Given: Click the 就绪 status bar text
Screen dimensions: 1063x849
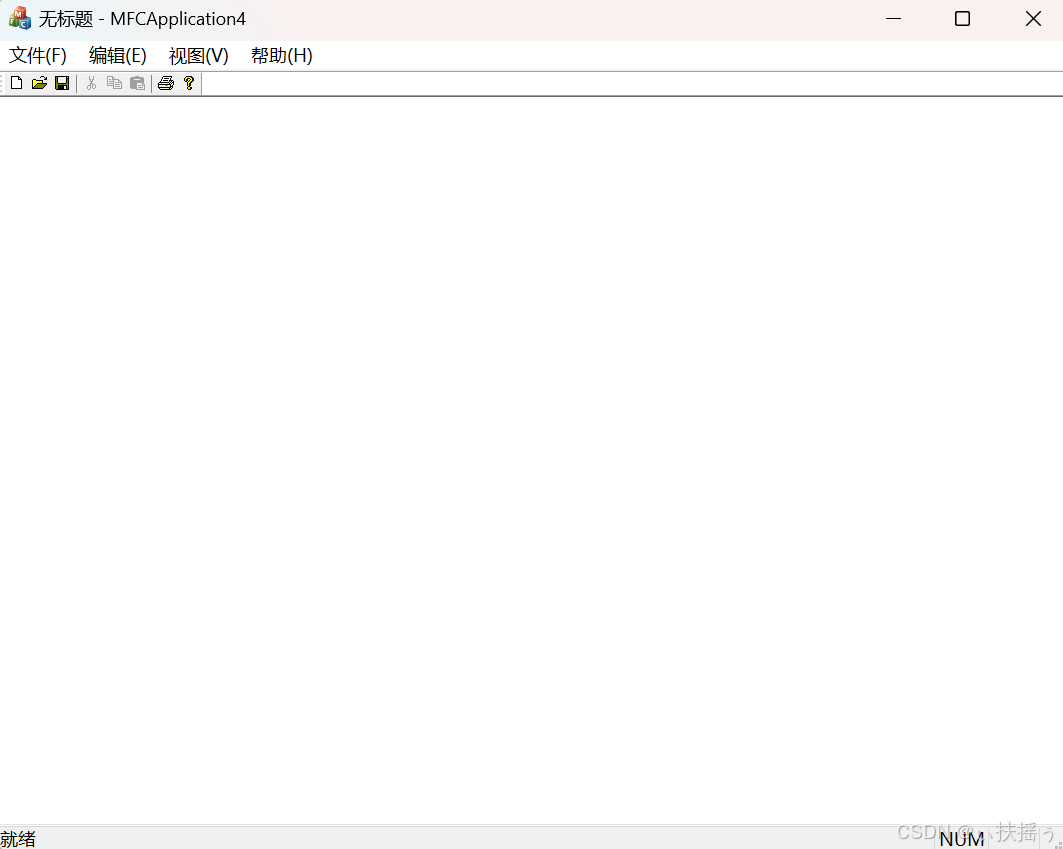Looking at the screenshot, I should tap(18, 840).
